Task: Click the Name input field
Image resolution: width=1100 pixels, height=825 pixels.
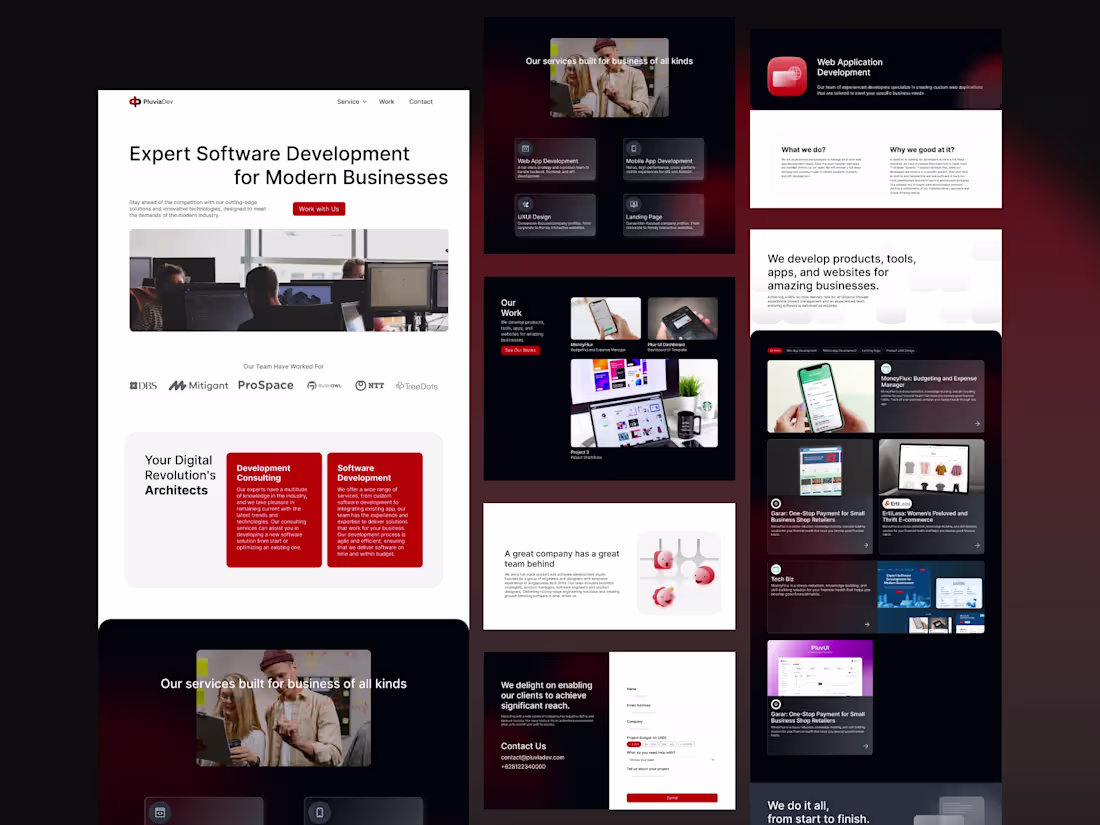Action: pos(672,696)
